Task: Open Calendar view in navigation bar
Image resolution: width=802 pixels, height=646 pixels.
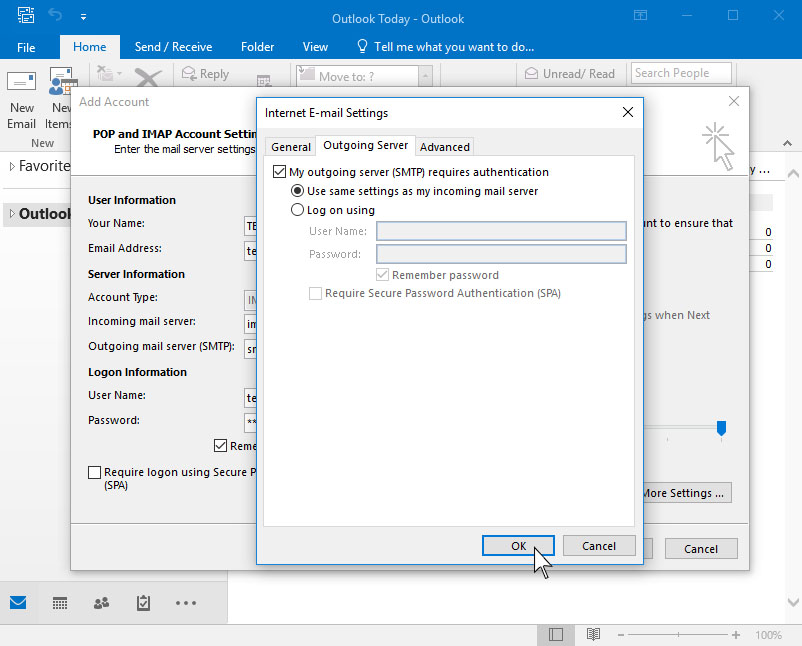Action: 60,603
